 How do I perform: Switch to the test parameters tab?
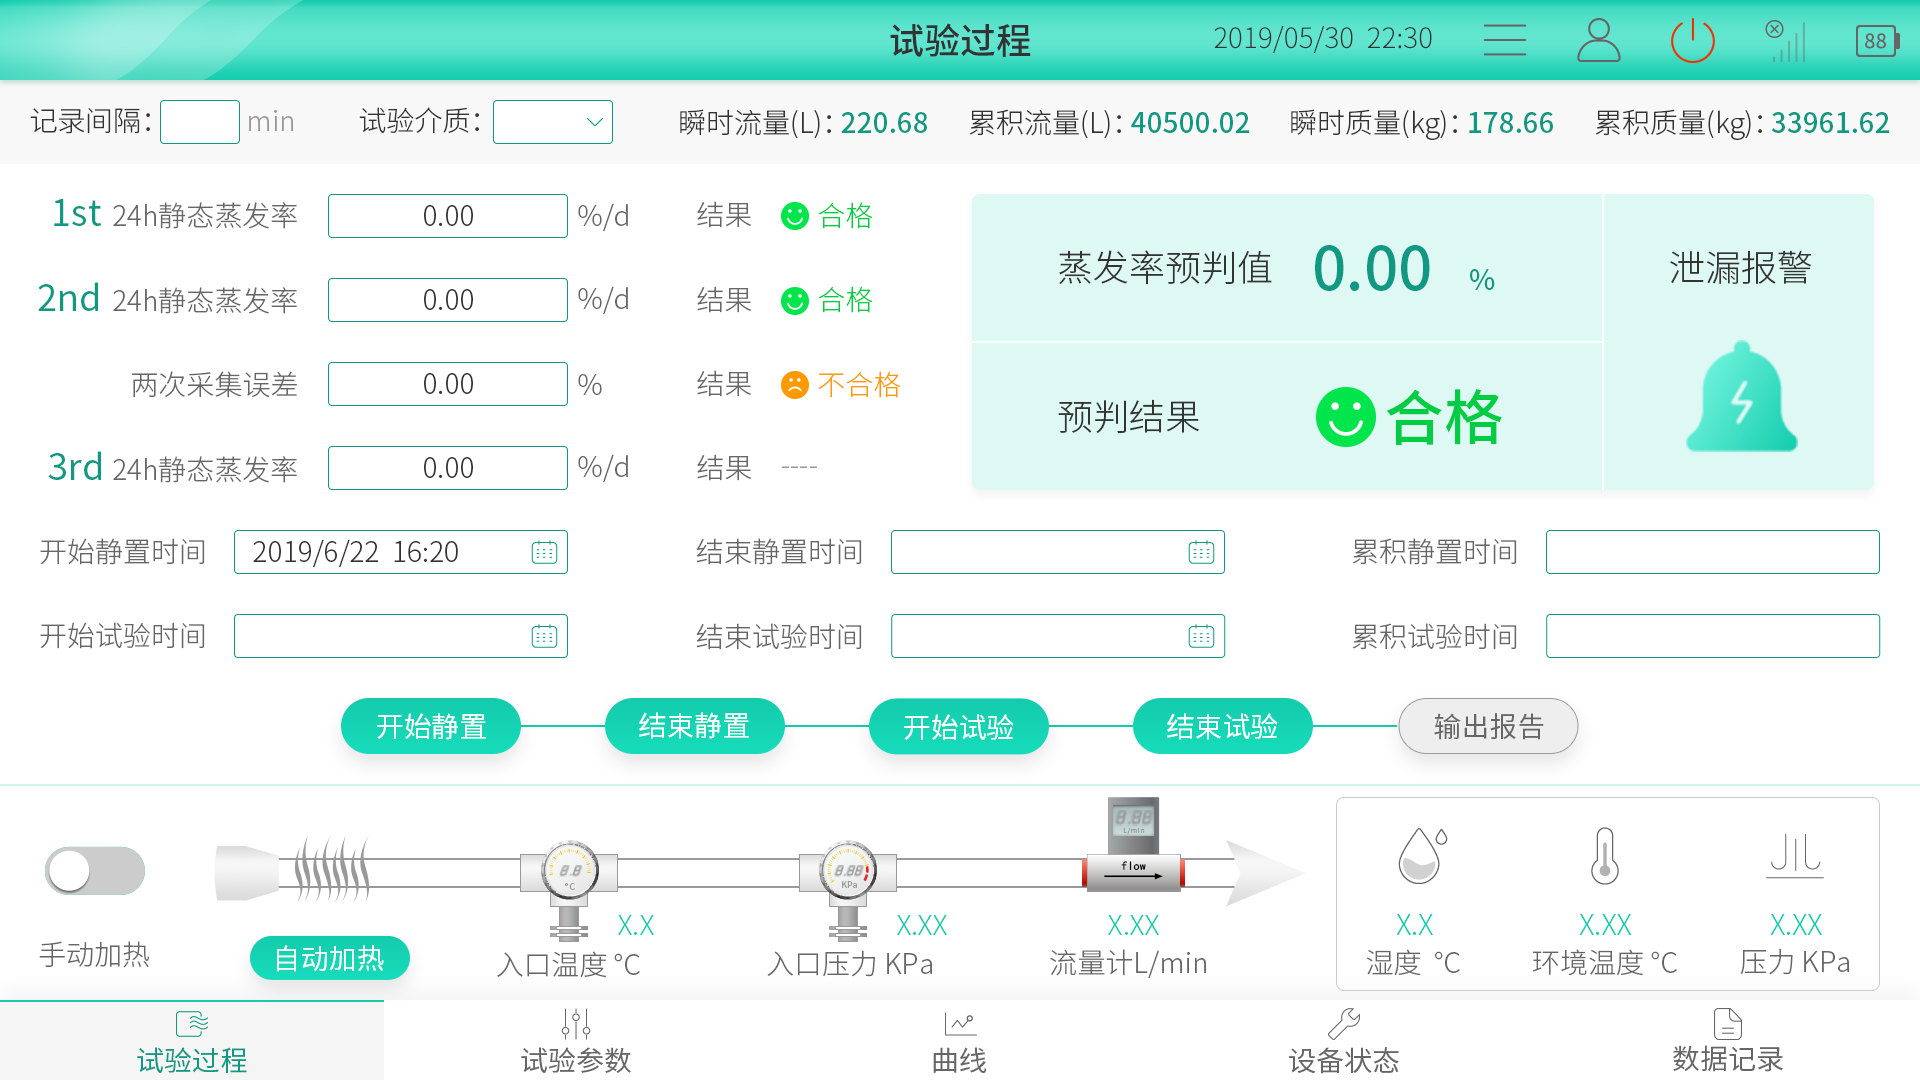tap(576, 1041)
